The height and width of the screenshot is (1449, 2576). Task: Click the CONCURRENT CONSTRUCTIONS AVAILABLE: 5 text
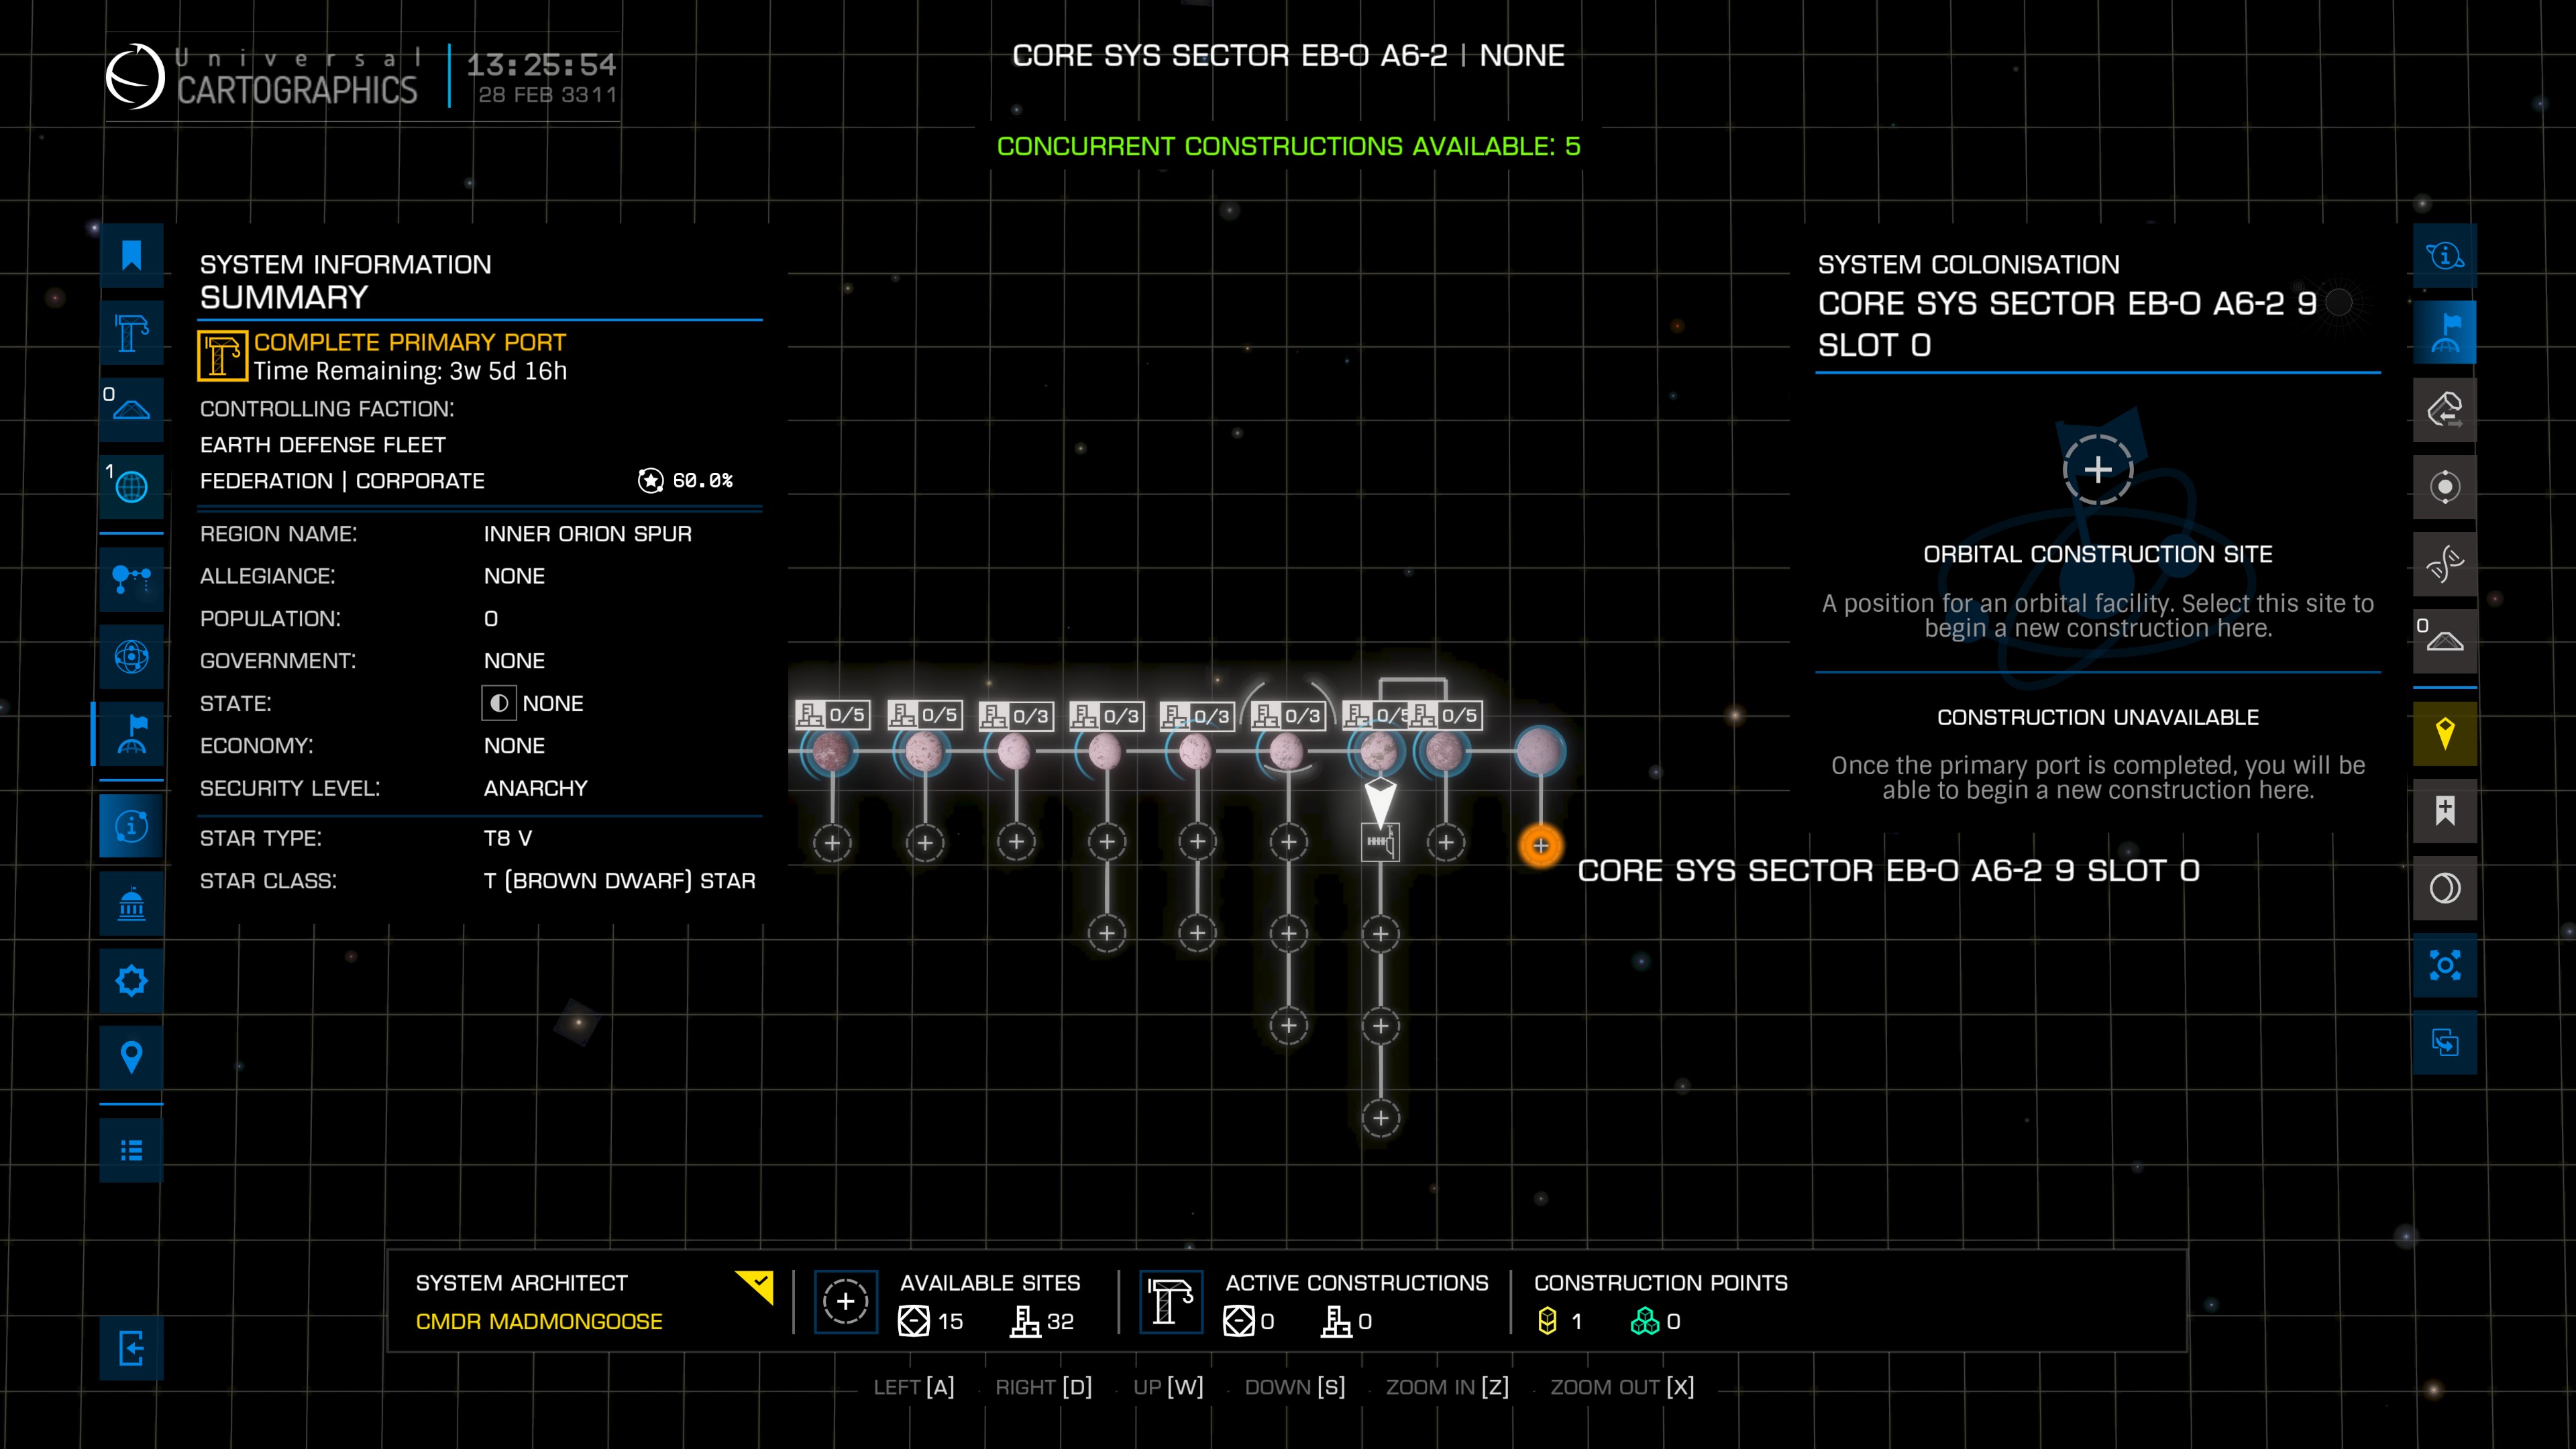pyautogui.click(x=1288, y=146)
